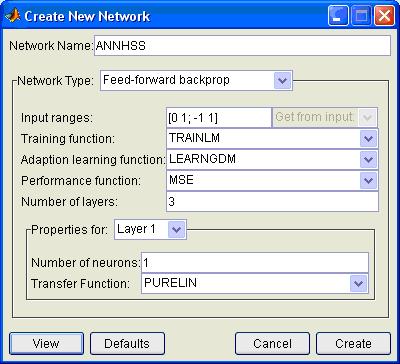Click the Input ranges field
Viewport: 400px width, 364px height.
219,117
